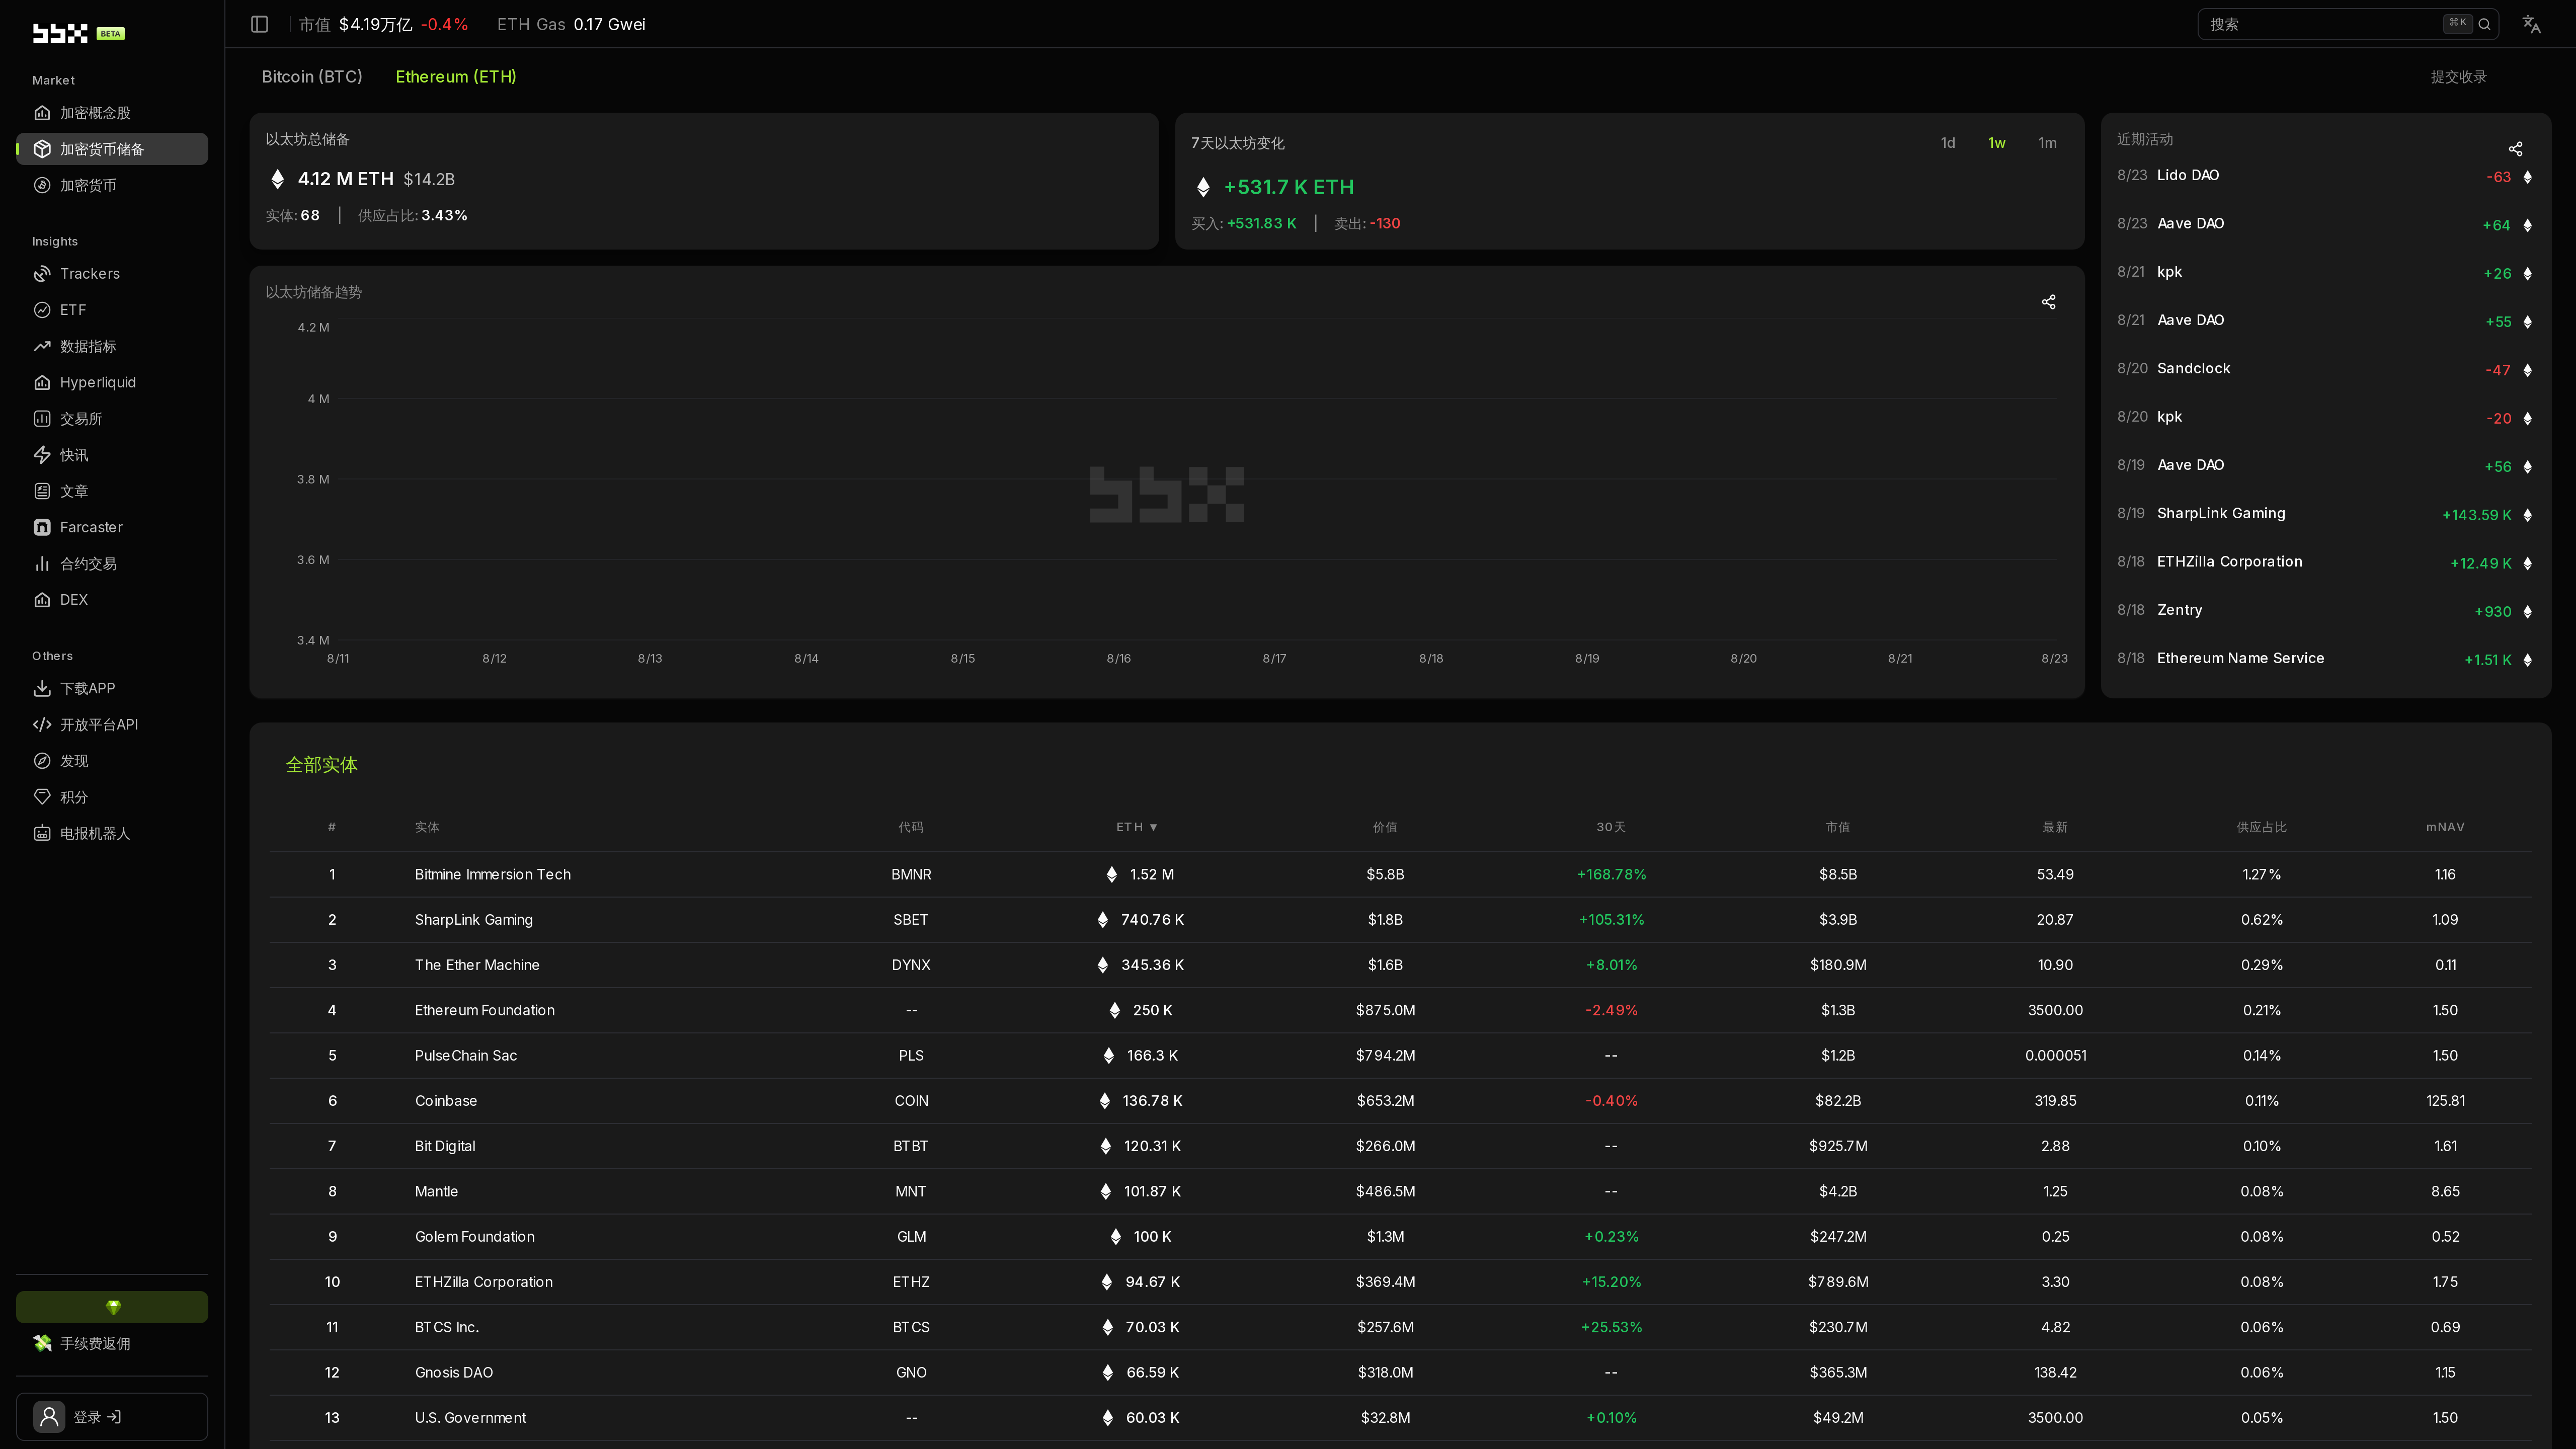Click the U.S. Government entity name

click(470, 1418)
